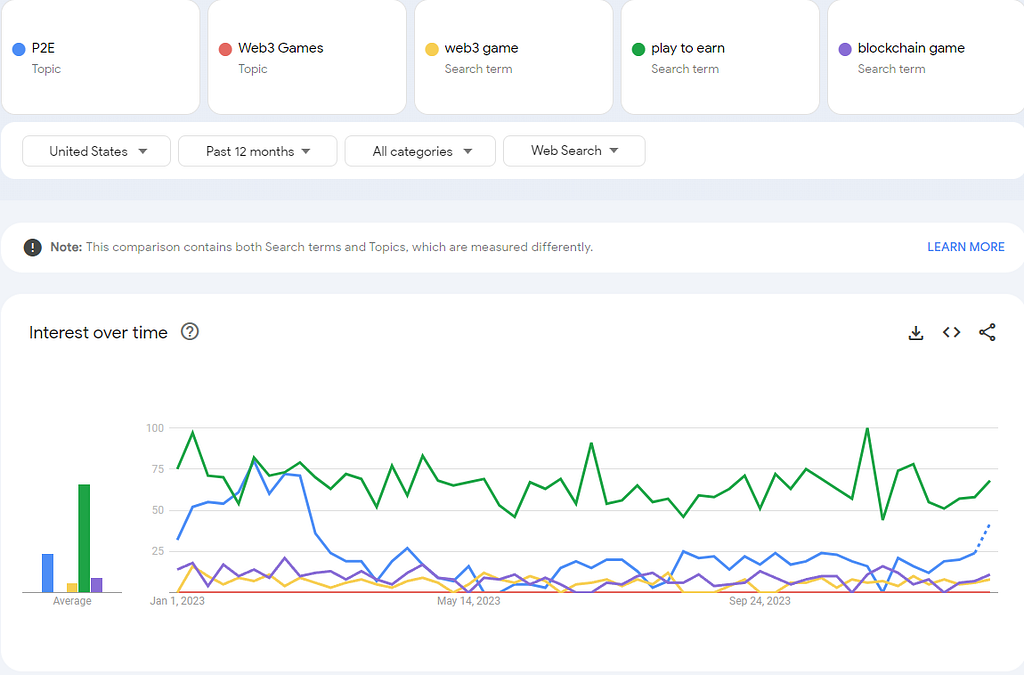Click the Sep 24, 2023 axis label
The image size is (1024, 675).
click(x=760, y=601)
